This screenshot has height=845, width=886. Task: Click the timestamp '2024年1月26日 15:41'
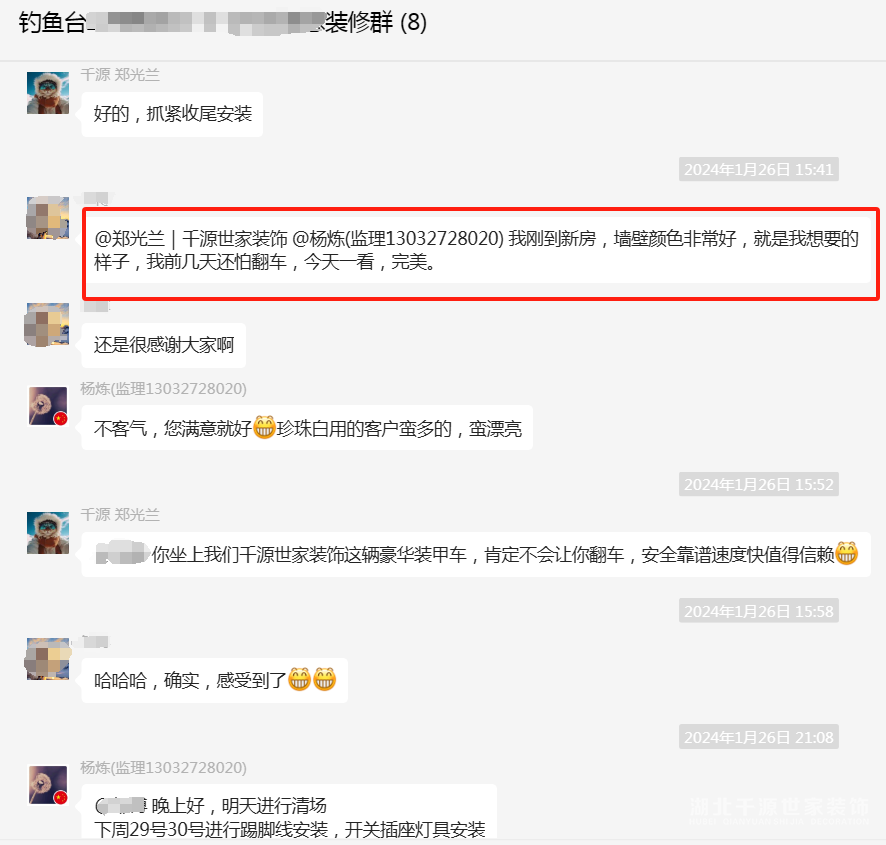tap(758, 170)
